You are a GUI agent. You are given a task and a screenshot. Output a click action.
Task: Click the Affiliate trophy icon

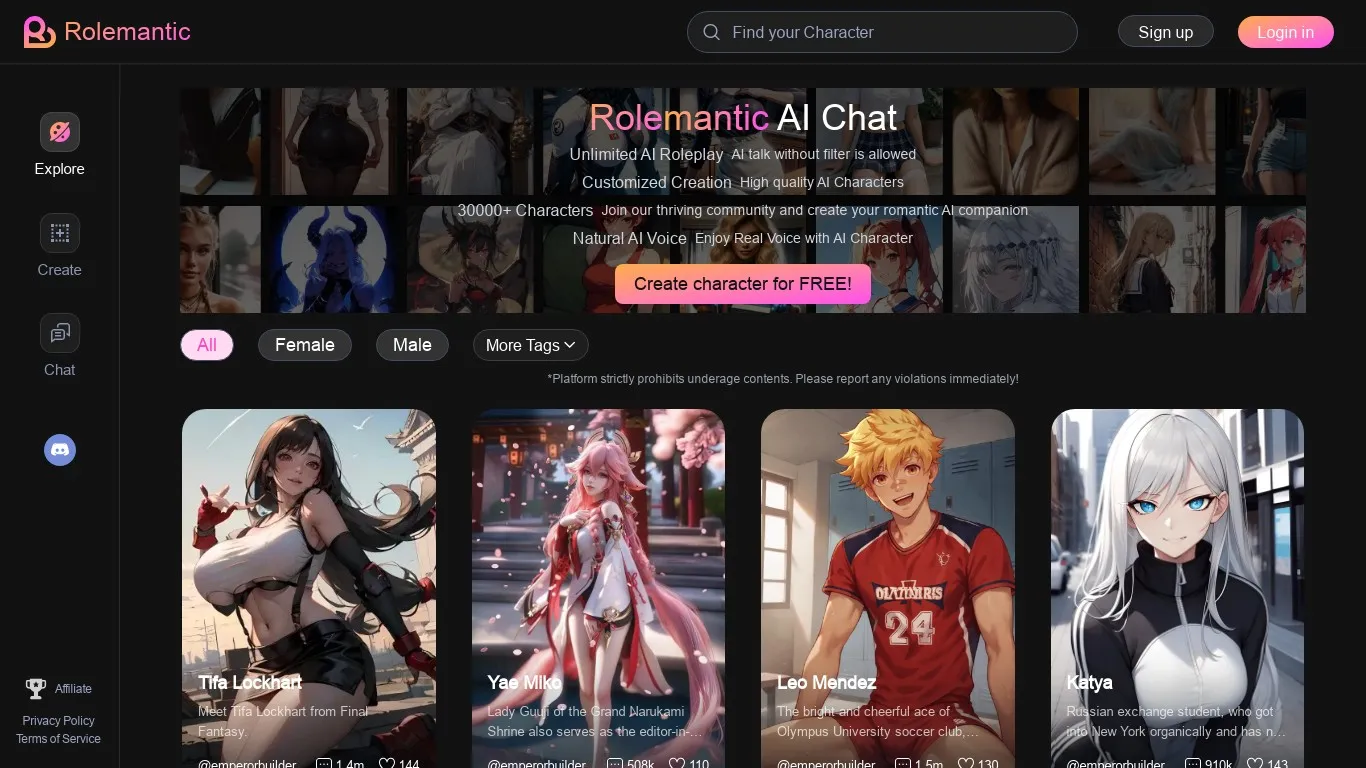(x=37, y=687)
